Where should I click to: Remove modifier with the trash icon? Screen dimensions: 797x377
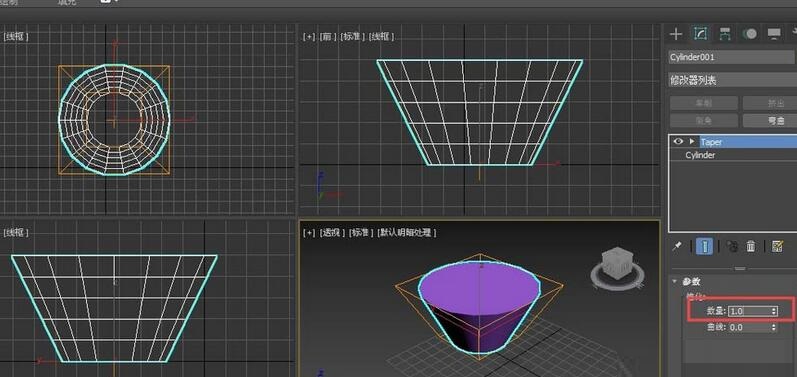[751, 246]
